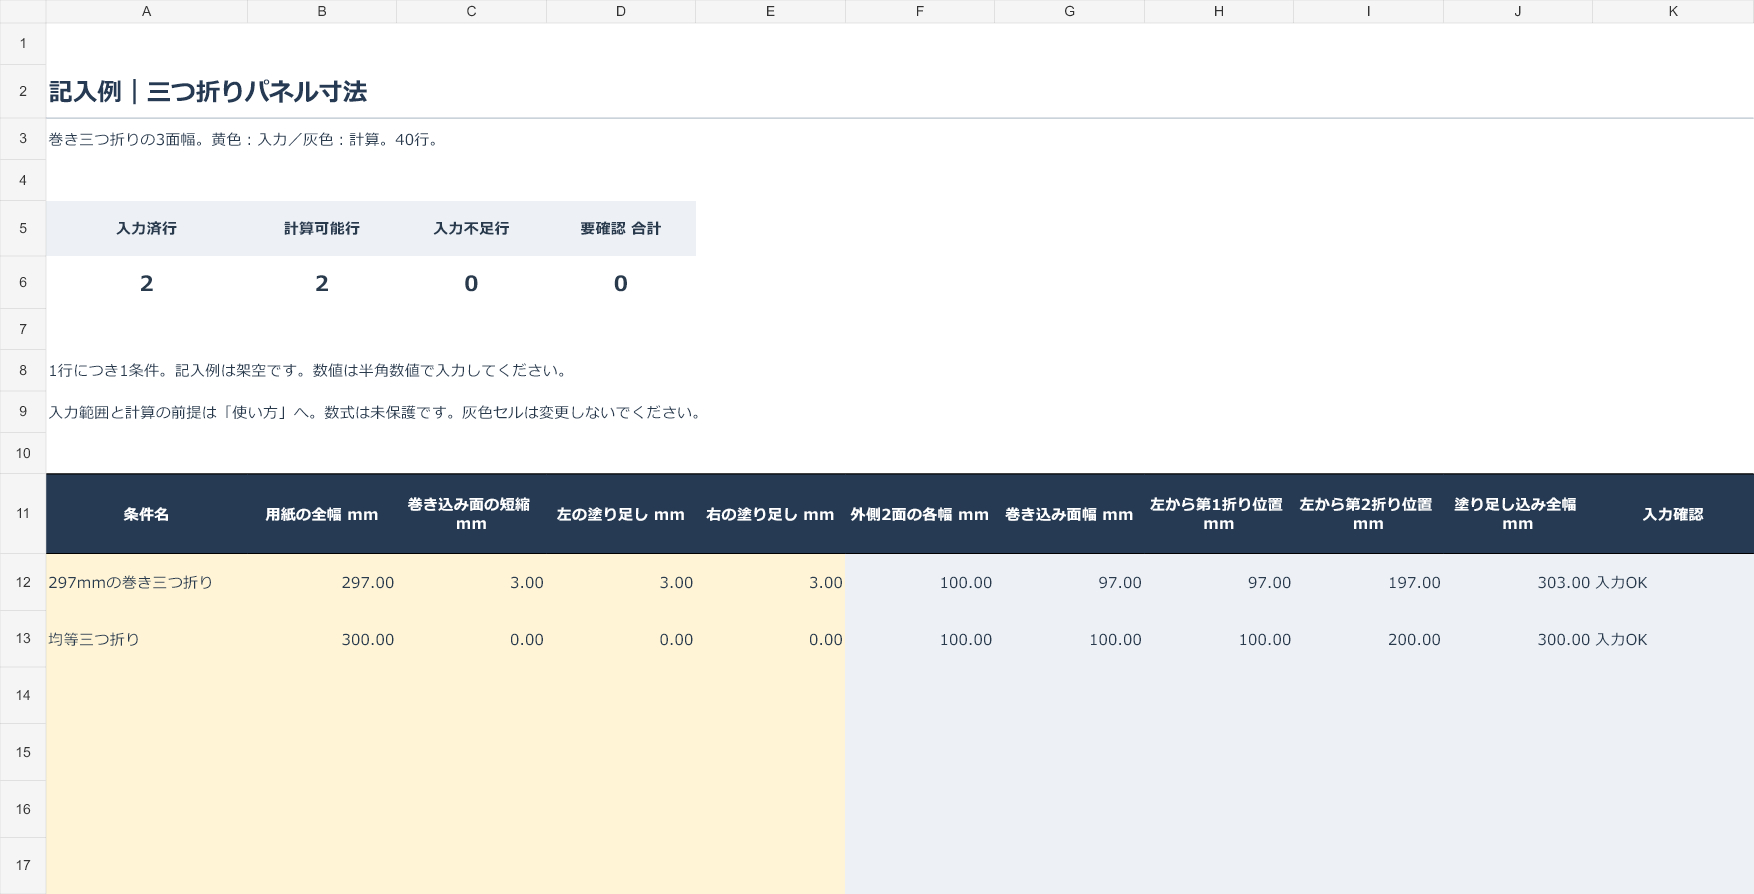This screenshot has width=1754, height=894.
Task: Select the 入力不足行 count cell showing 0
Action: 471,283
